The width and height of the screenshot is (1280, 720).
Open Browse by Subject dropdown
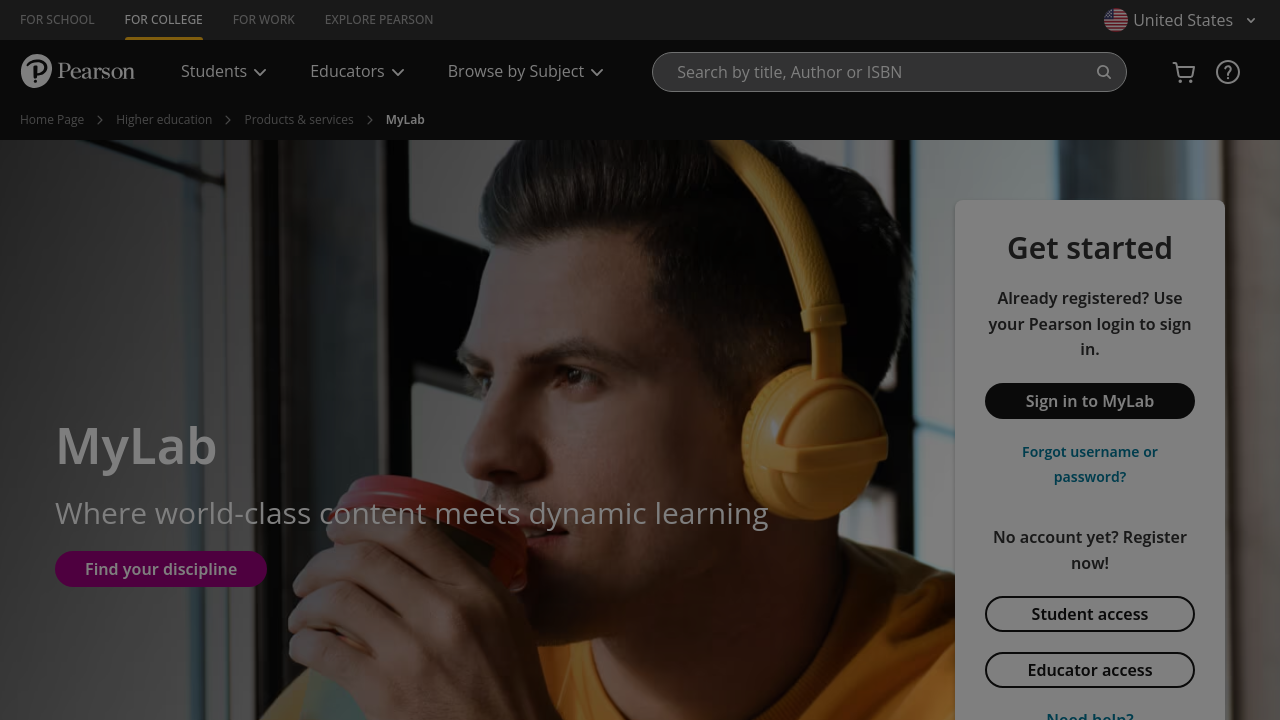point(525,72)
